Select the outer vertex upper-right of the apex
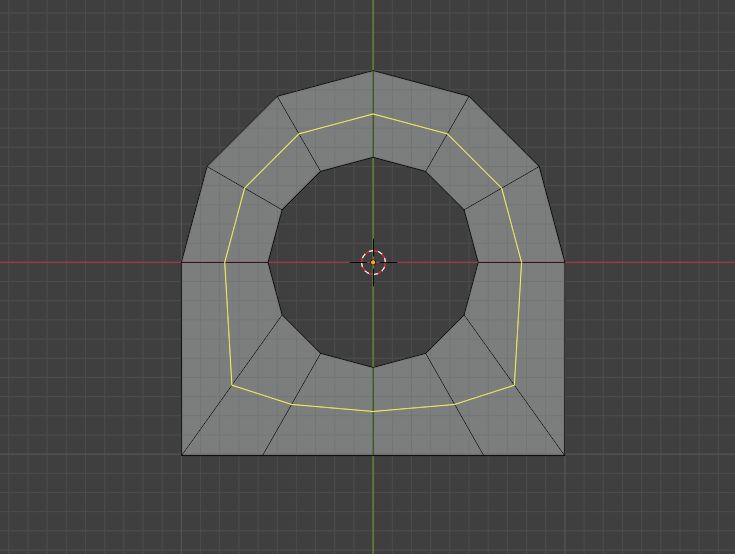This screenshot has height=554, width=735. tap(469, 97)
